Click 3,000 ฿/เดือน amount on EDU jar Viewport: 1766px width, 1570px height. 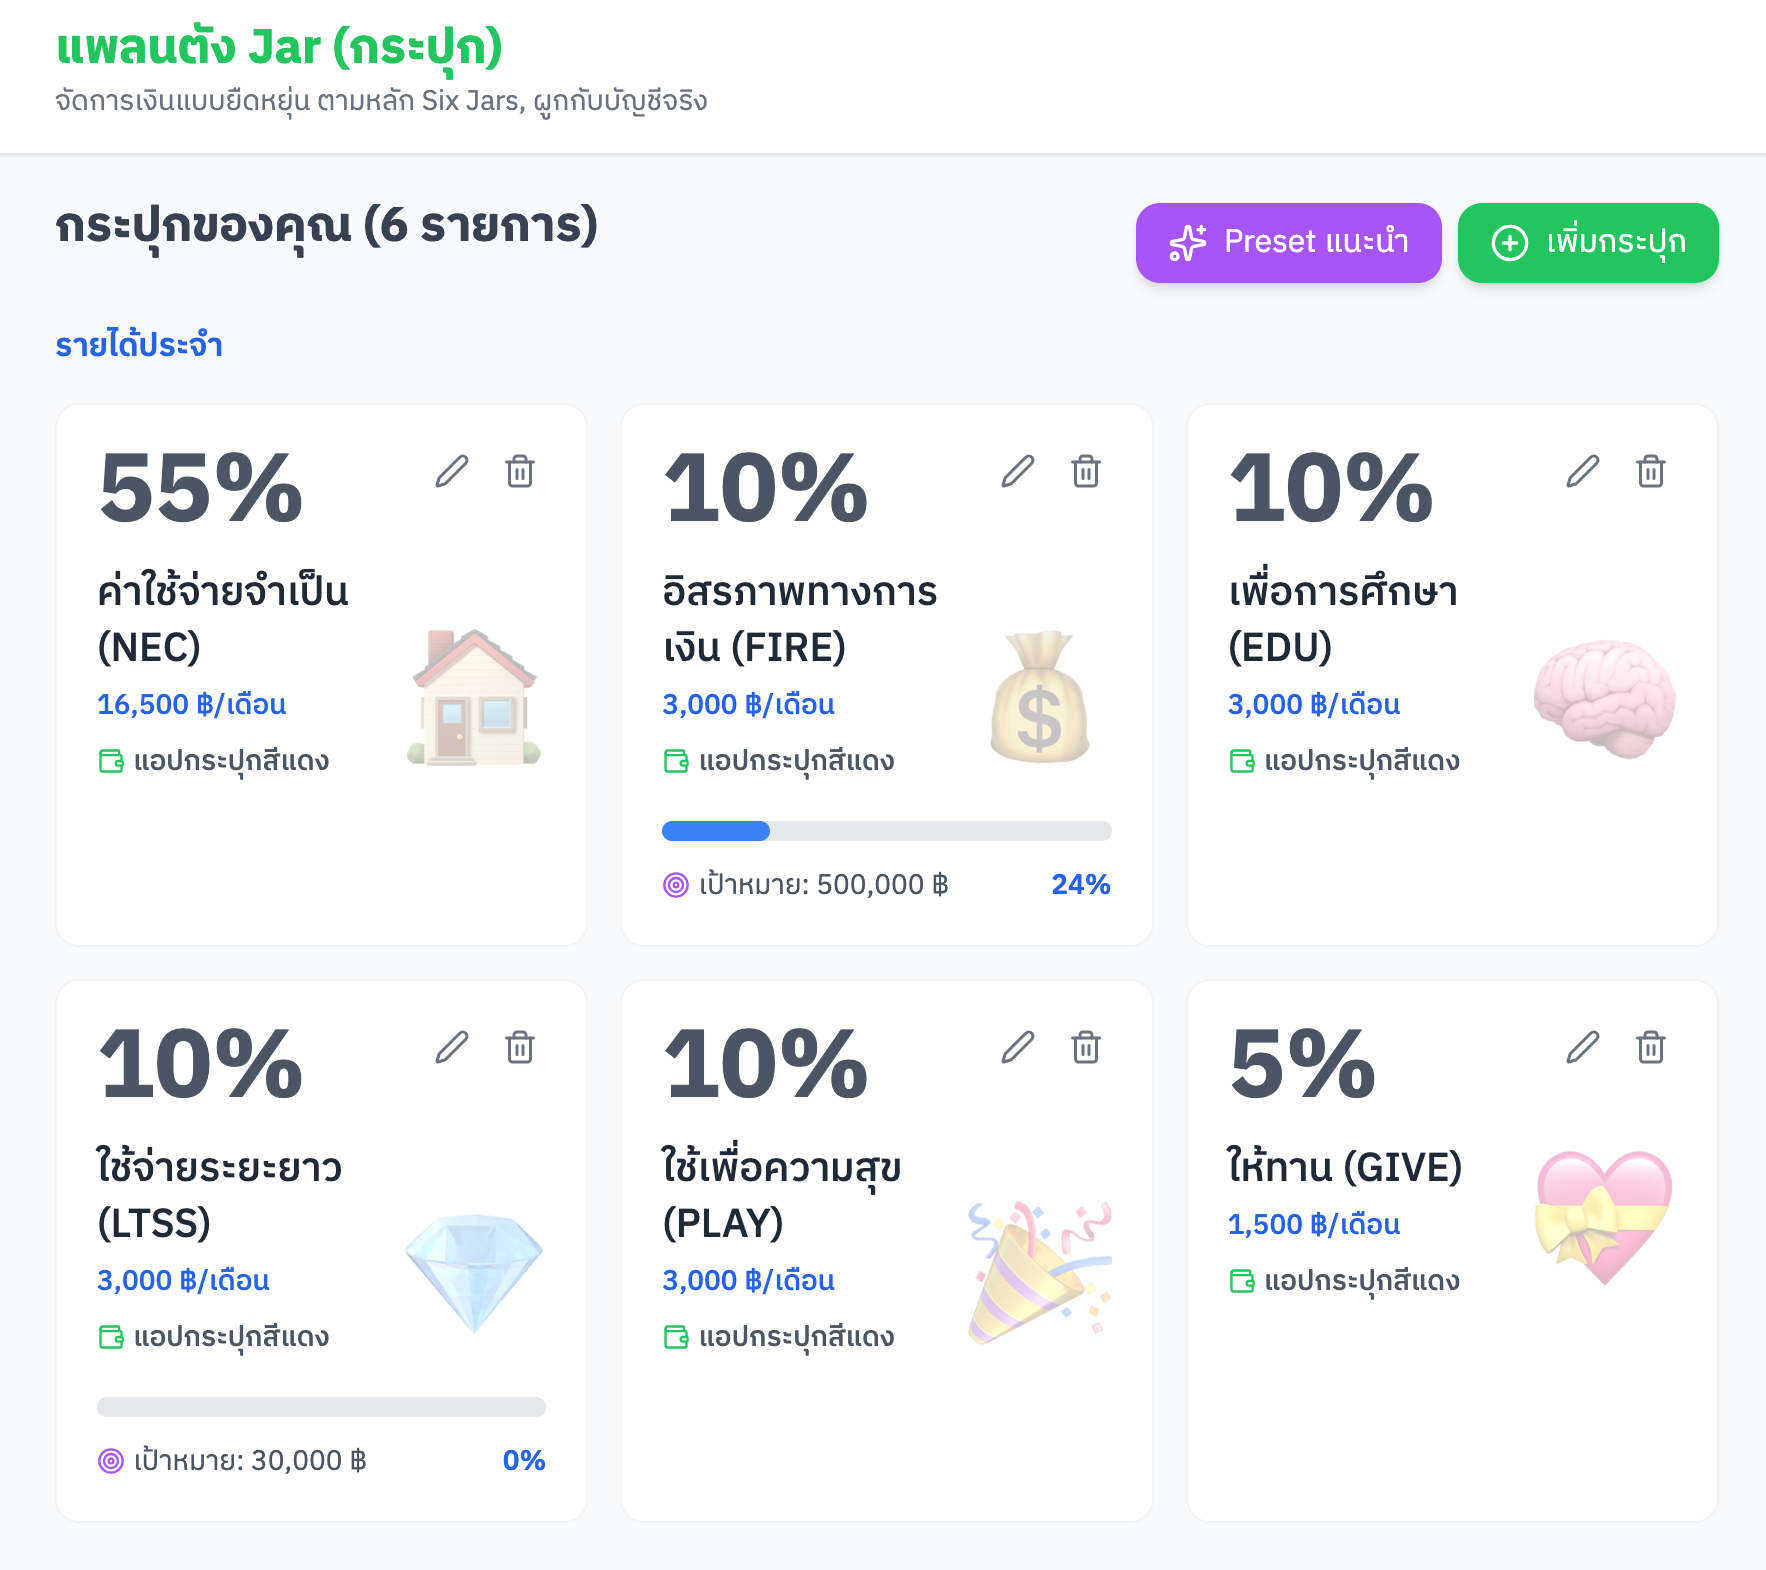pos(1314,704)
